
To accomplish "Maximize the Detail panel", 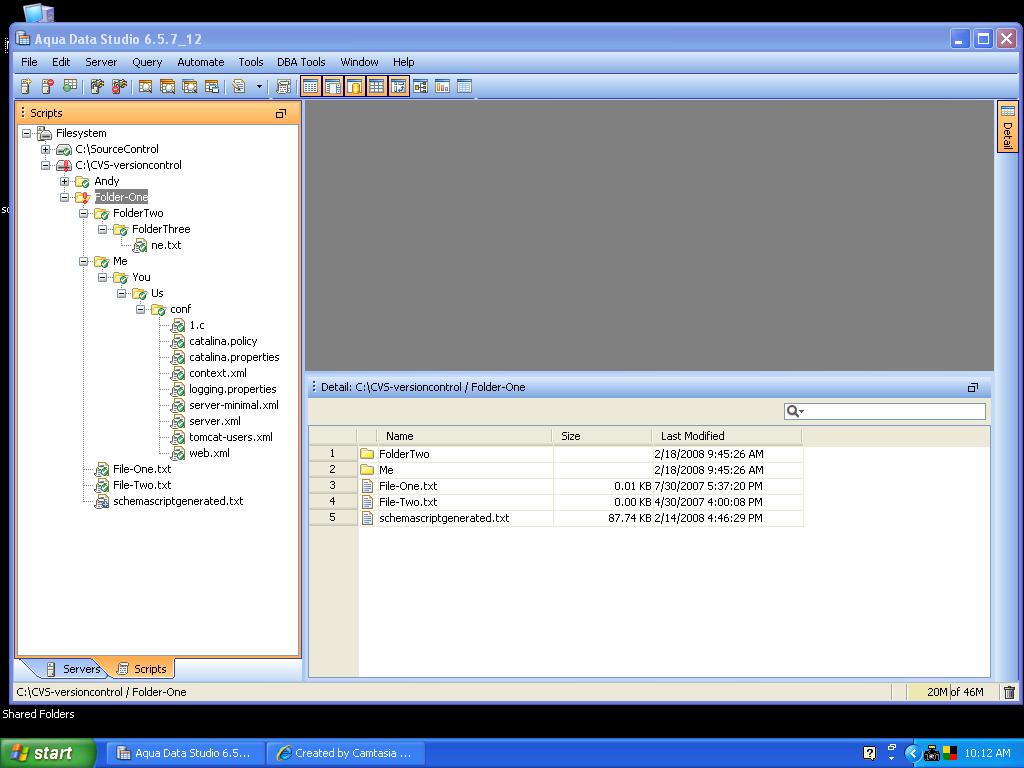I will click(x=972, y=388).
